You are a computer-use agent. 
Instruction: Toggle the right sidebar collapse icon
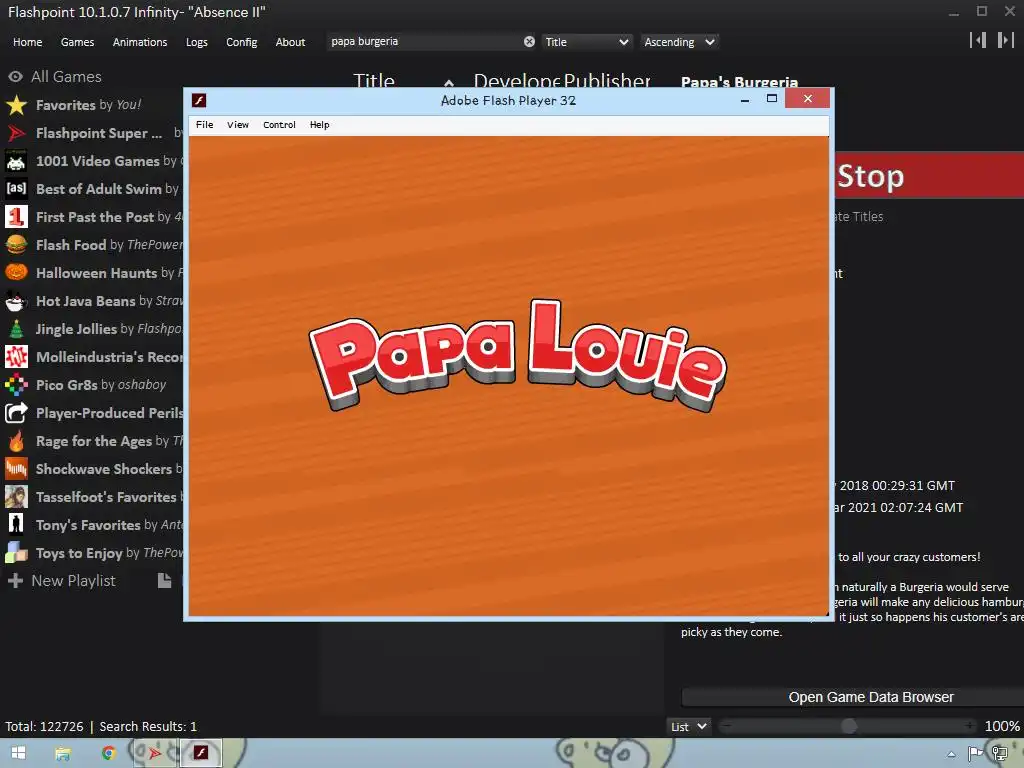pyautogui.click(x=1006, y=40)
